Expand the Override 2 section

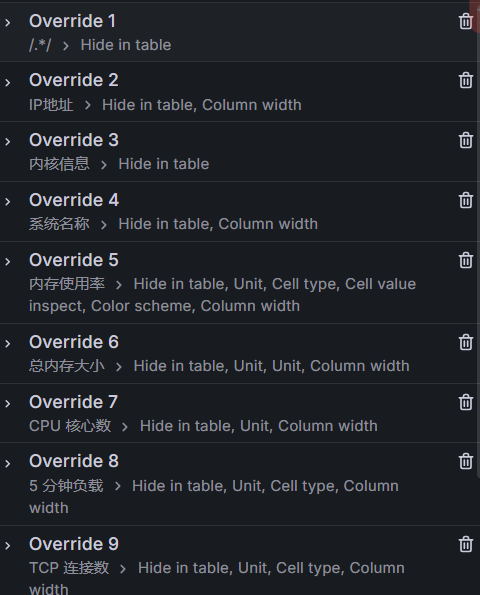tap(8, 82)
